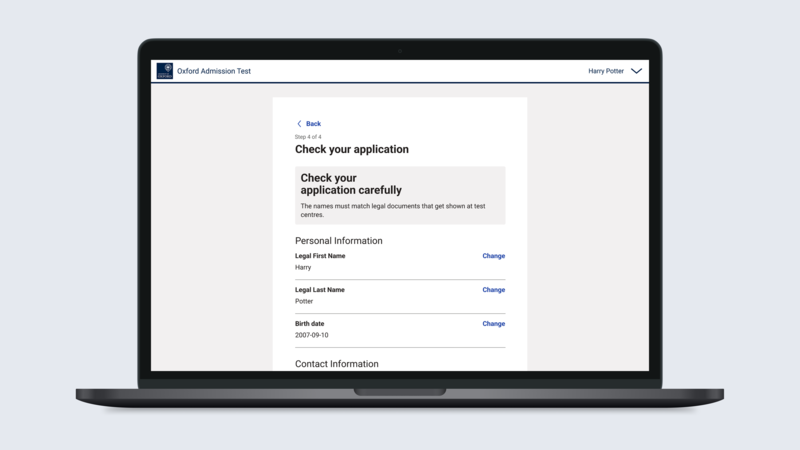Viewport: 800px width, 450px height.
Task: Click the Birth date field label
Action: pyautogui.click(x=309, y=324)
